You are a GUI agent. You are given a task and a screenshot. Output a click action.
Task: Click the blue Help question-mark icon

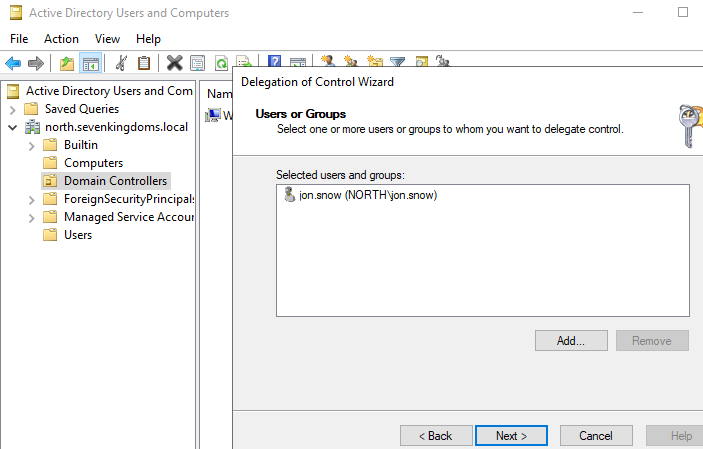(274, 61)
